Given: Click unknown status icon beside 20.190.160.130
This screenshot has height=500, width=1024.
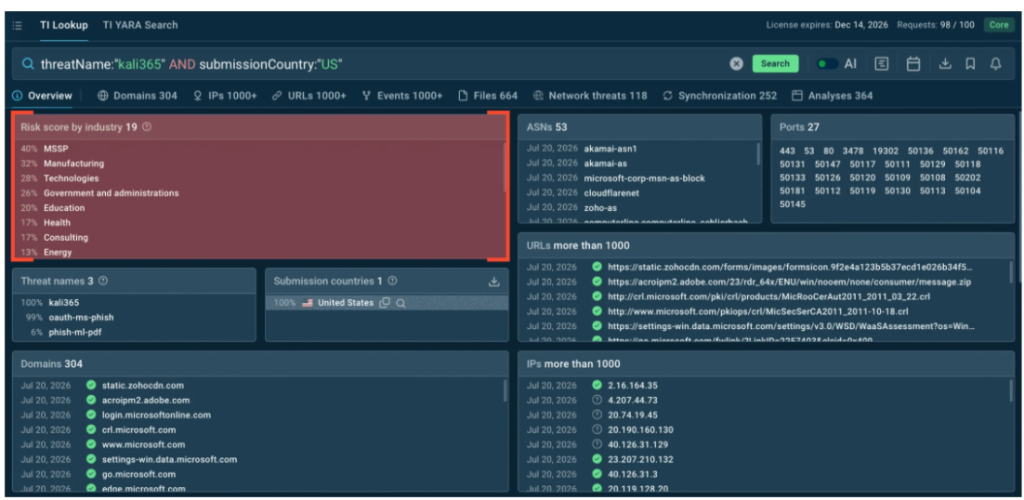Looking at the screenshot, I should pyautogui.click(x=597, y=430).
